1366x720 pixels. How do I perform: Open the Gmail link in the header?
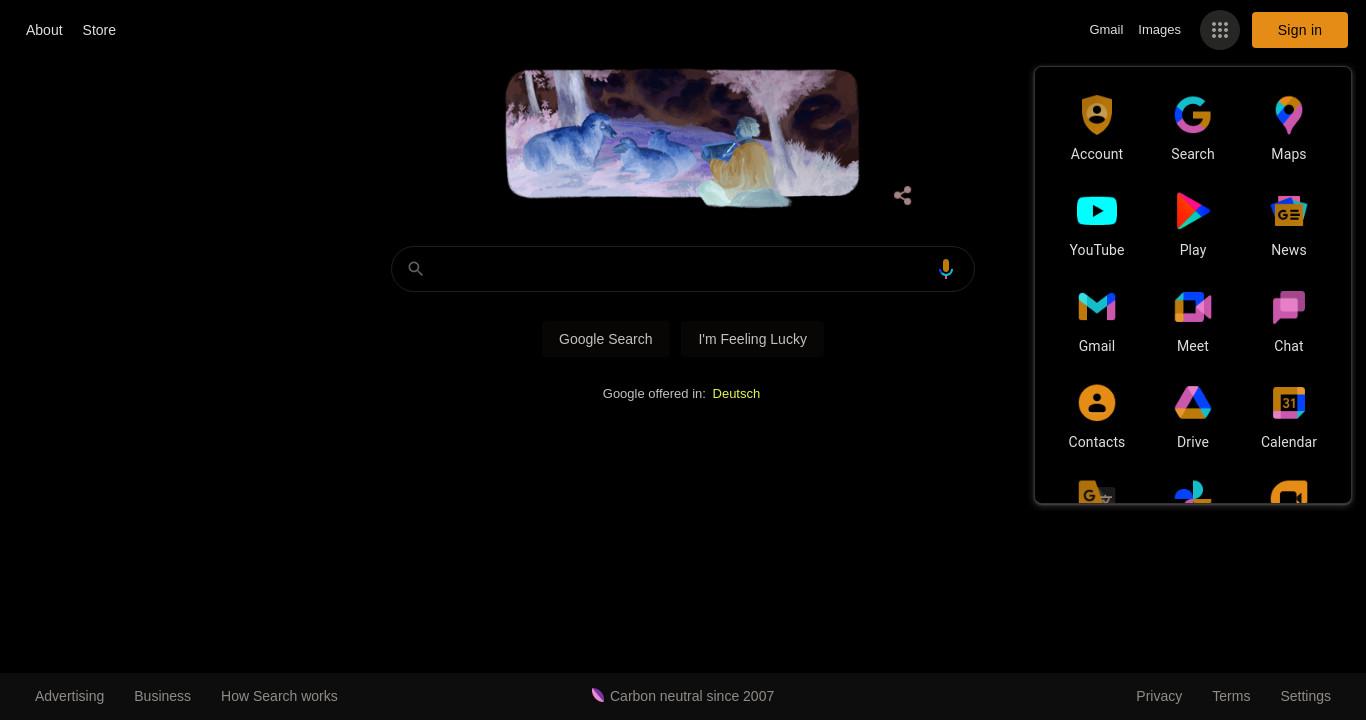point(1106,30)
